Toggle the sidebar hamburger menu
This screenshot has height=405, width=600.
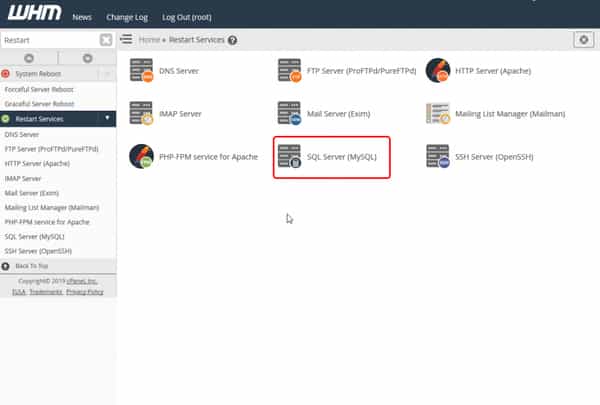[126, 39]
